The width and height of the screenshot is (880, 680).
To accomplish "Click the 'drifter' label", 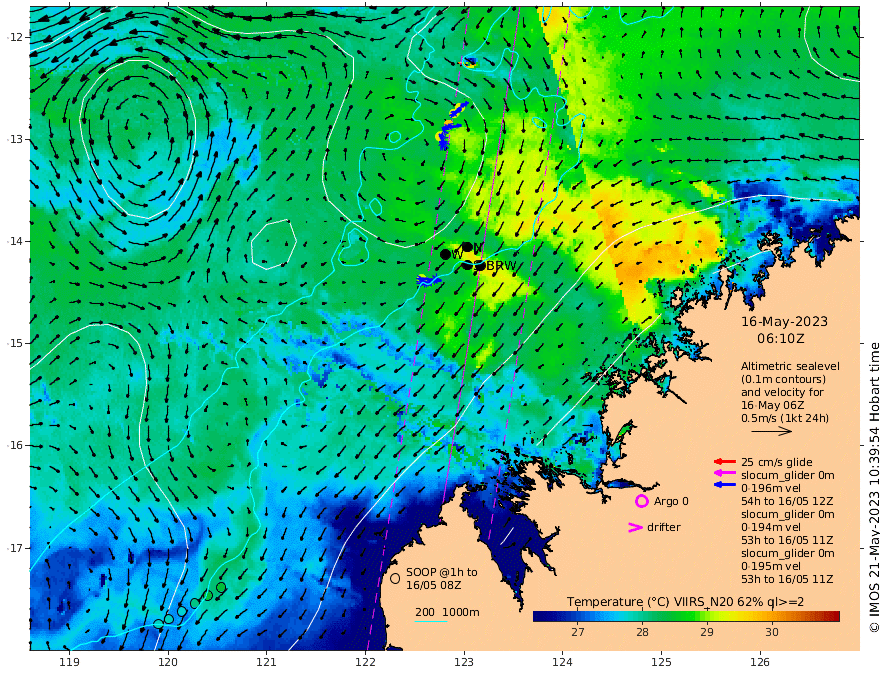I will (663, 527).
